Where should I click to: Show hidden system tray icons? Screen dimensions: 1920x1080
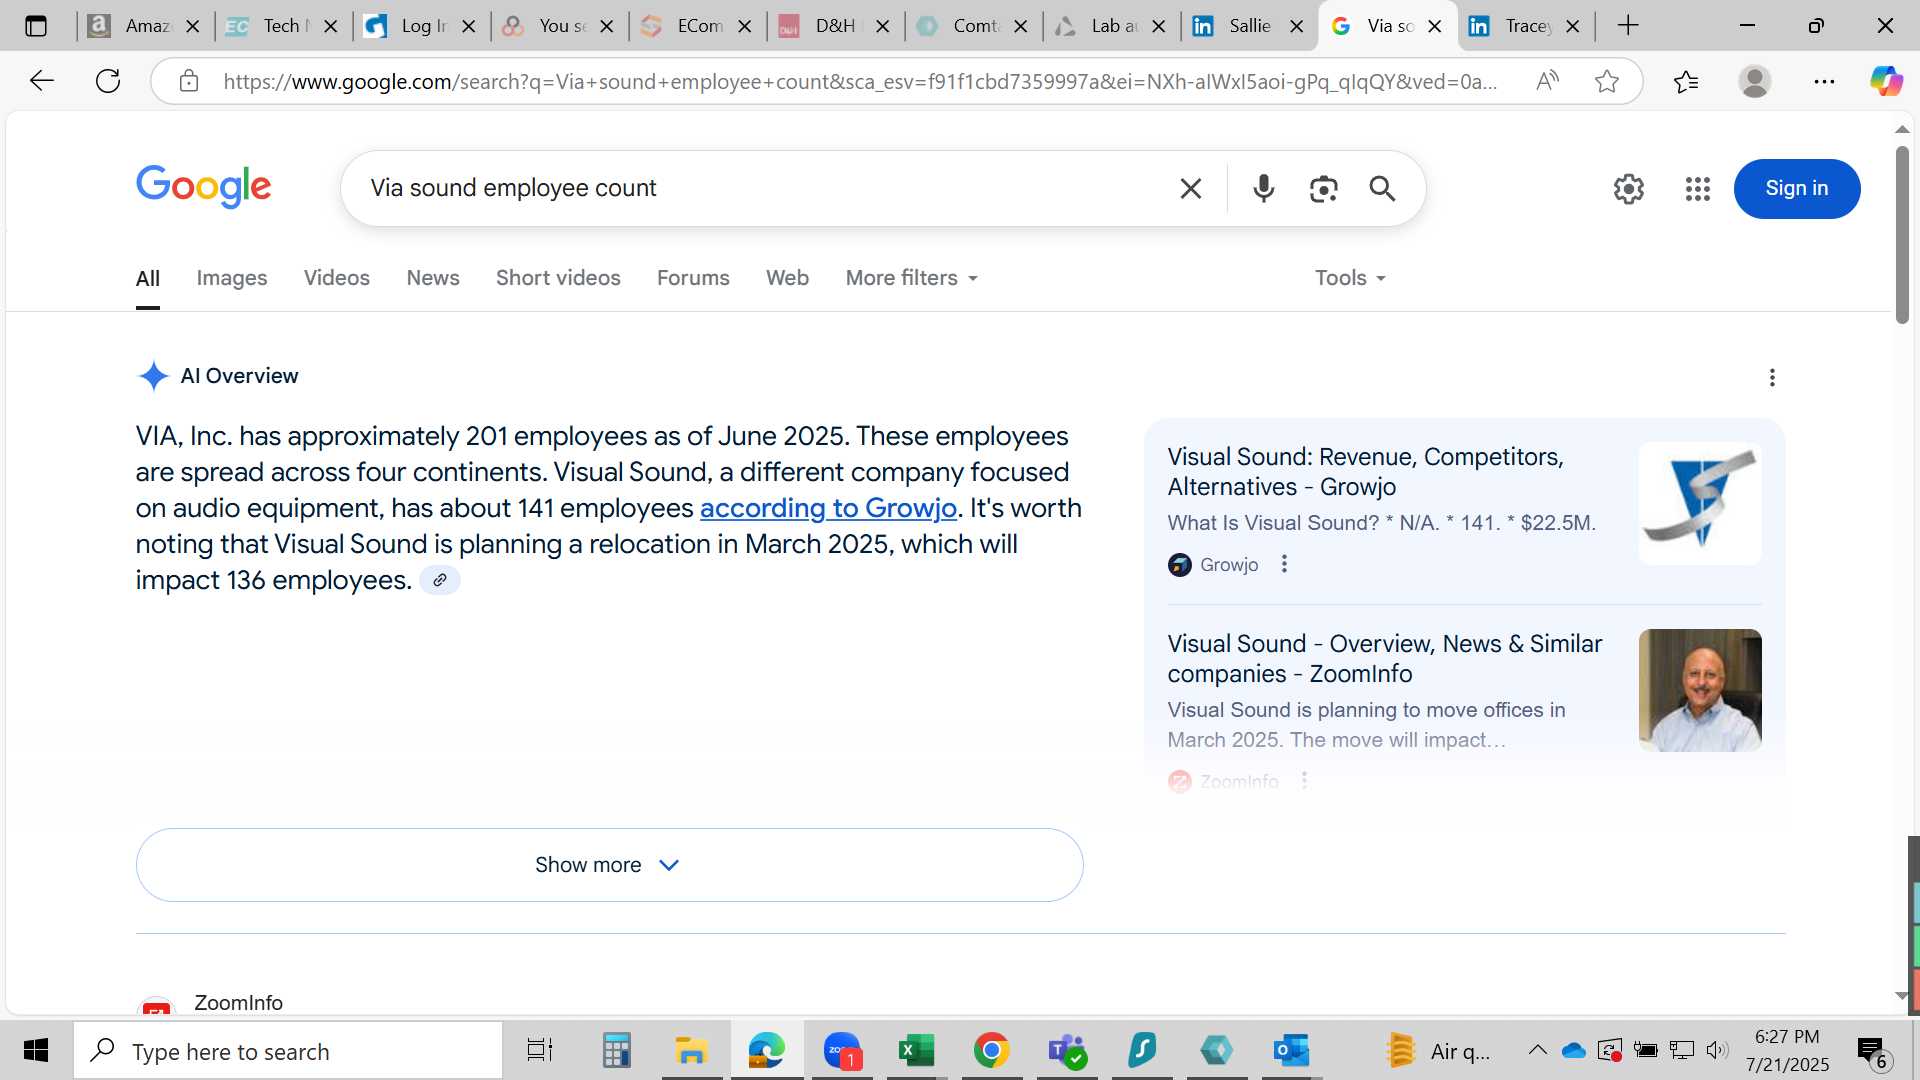coord(1537,1050)
